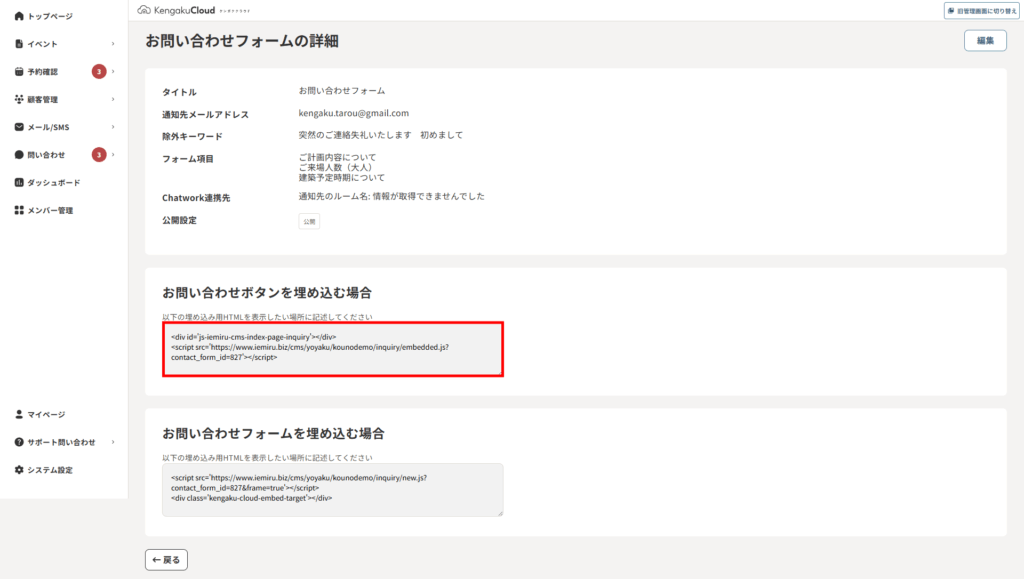Image resolution: width=1024 pixels, height=579 pixels.
Task: Expand the 問い合わせ submenu chevron
Action: 113,155
